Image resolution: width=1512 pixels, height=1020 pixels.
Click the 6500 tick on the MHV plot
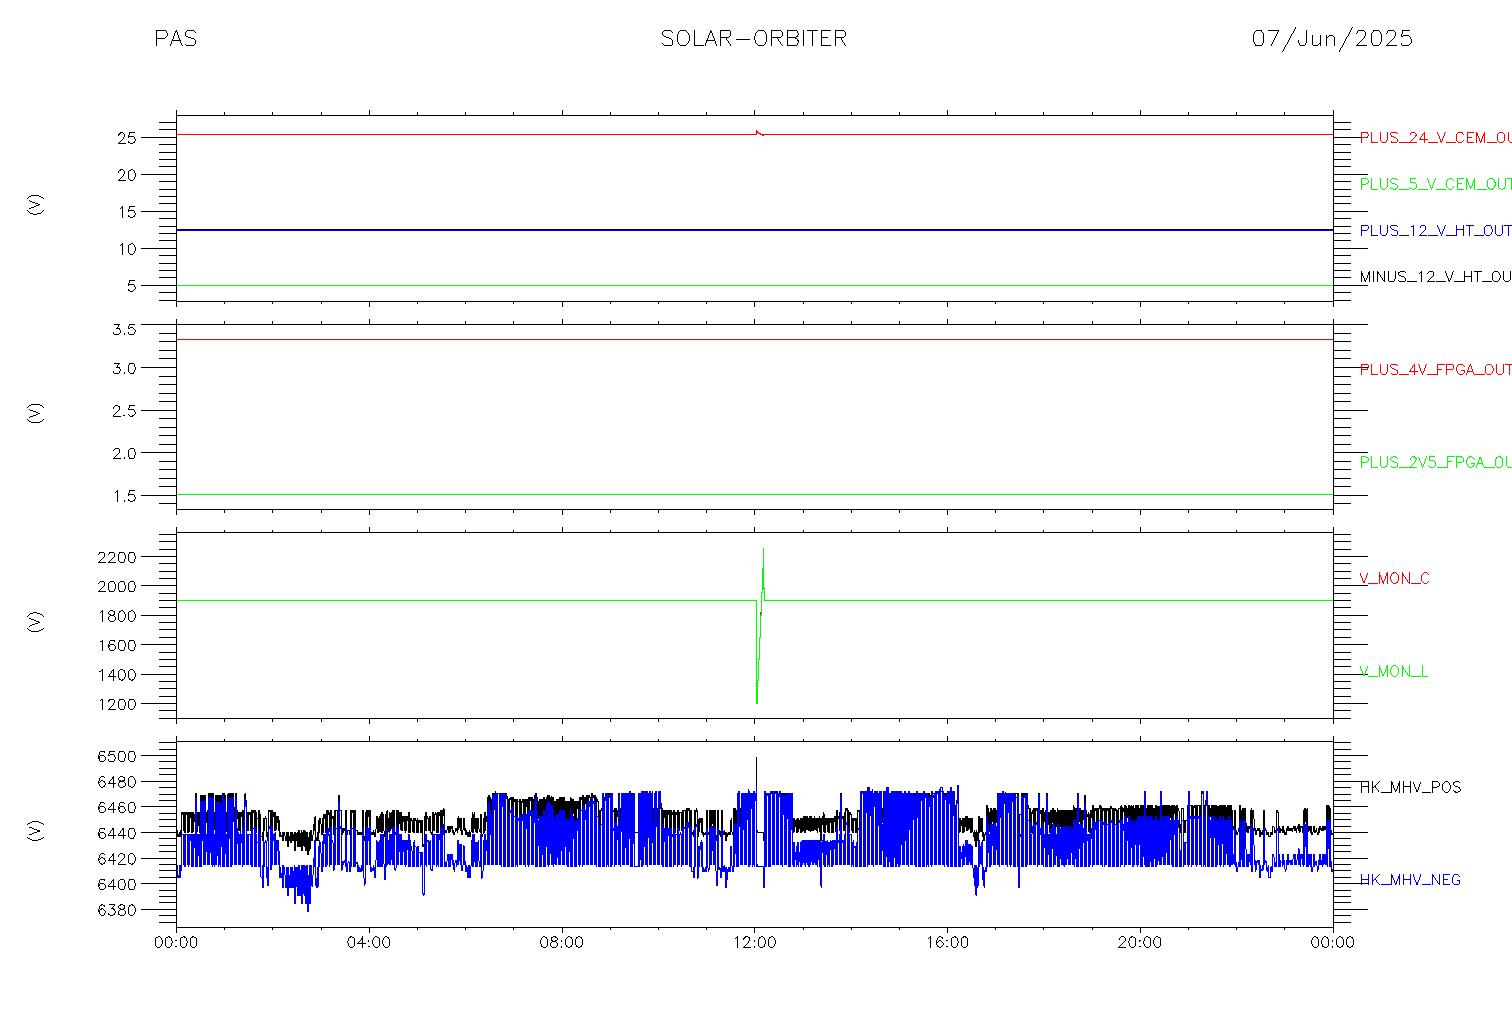pos(118,756)
